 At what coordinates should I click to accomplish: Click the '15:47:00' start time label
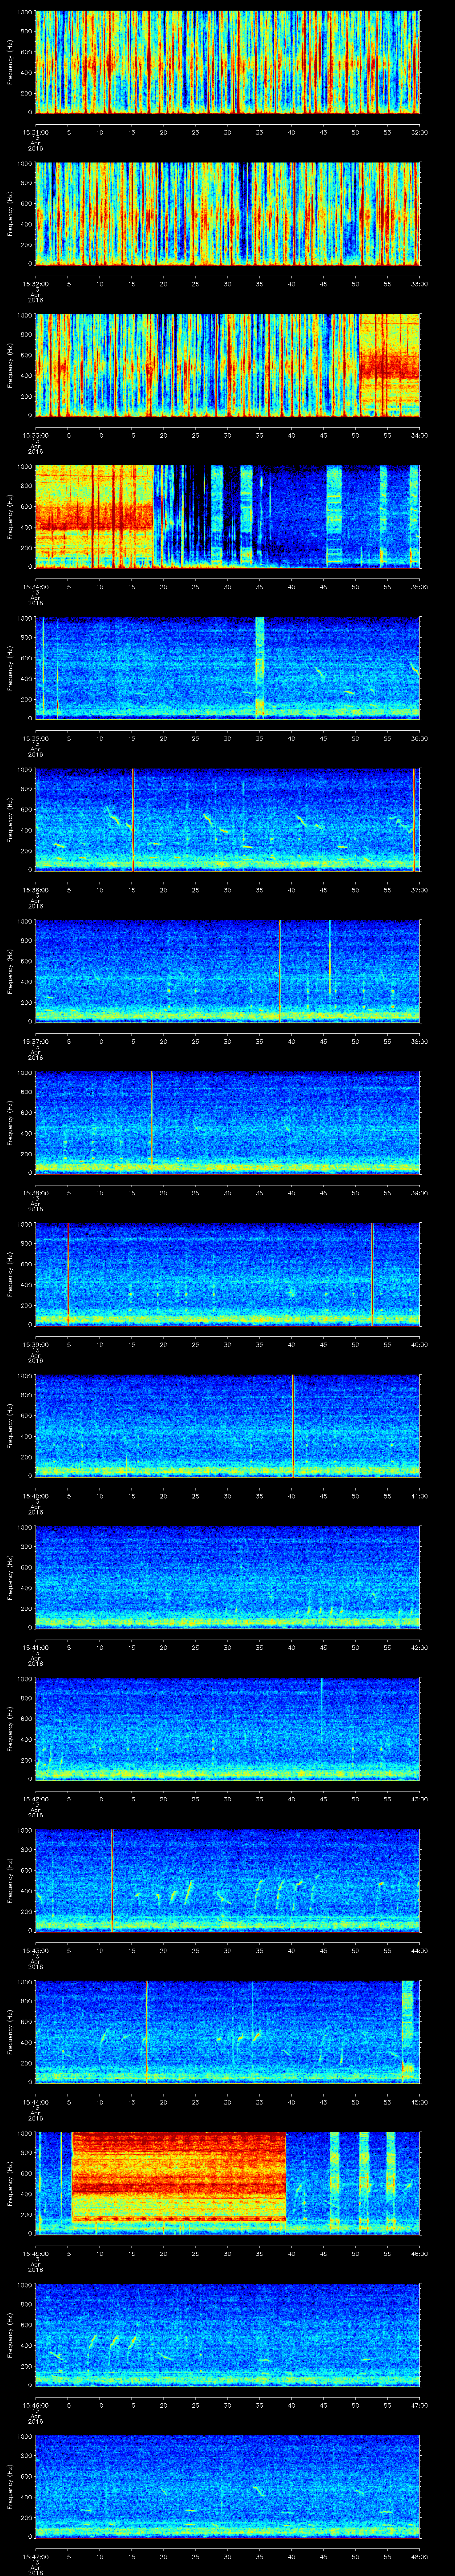click(x=35, y=2556)
